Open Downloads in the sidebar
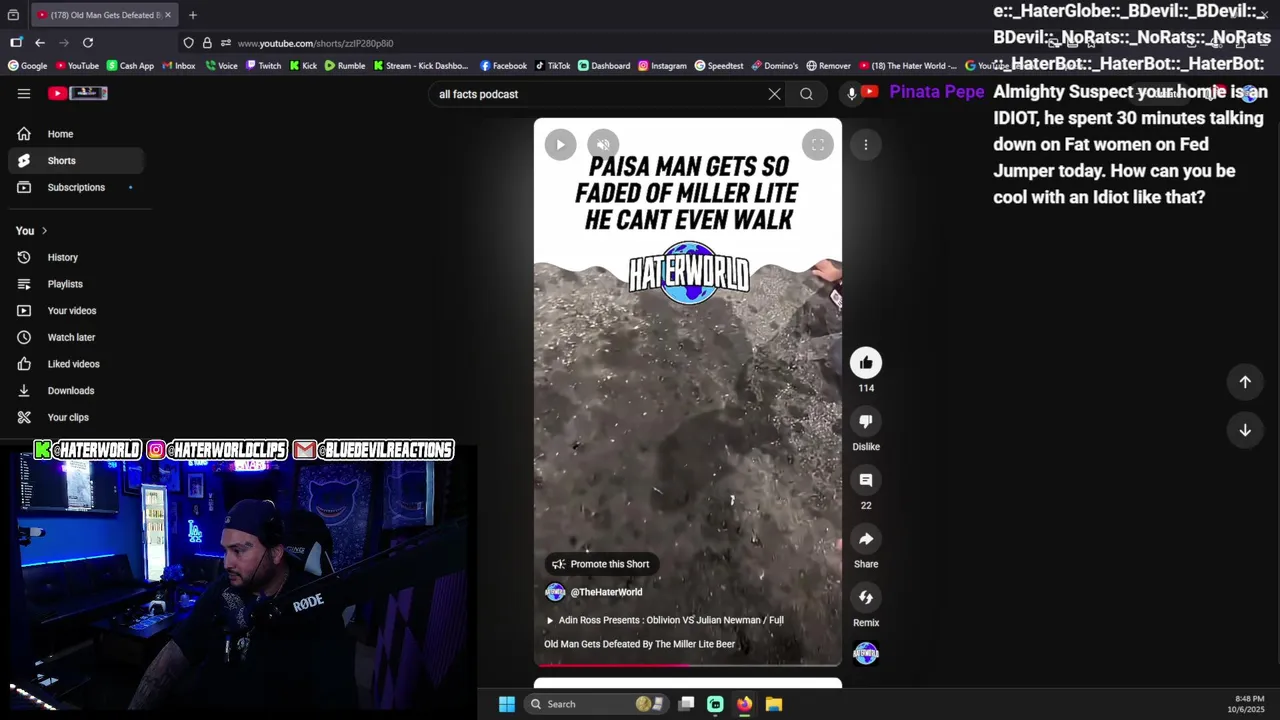 [76, 391]
